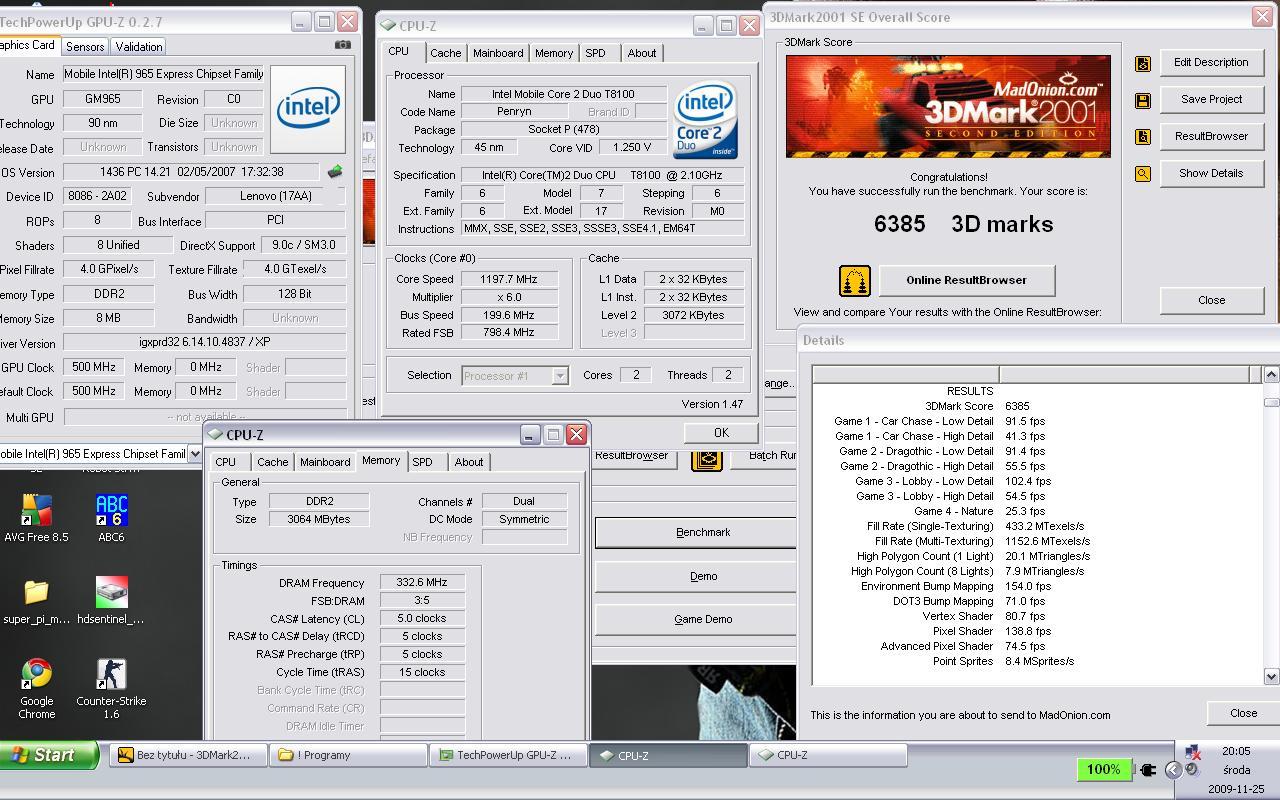1280x800 pixels.
Task: Click the yellow icon beside Batch Run
Action: (707, 458)
